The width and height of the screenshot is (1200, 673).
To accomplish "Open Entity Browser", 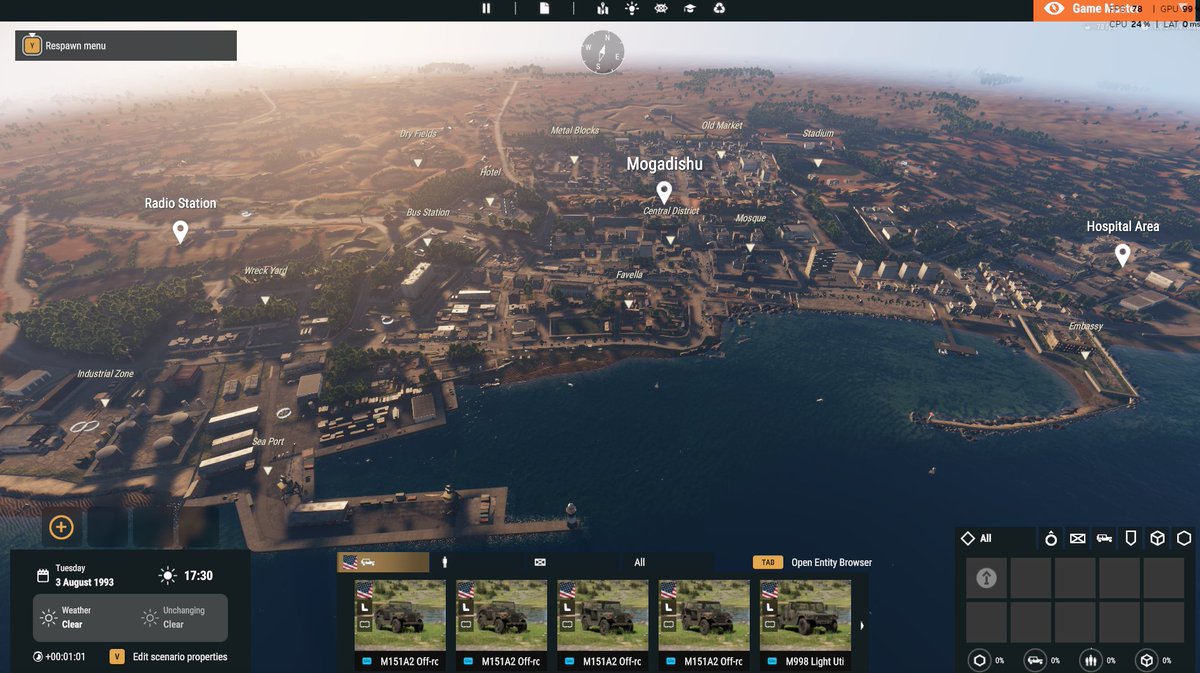I will tap(812, 562).
